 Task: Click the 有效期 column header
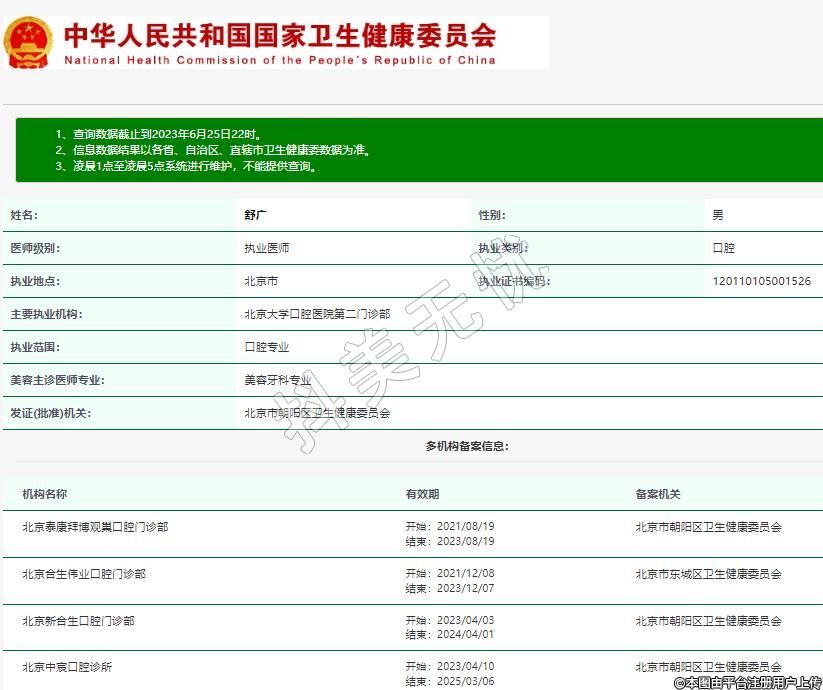point(422,494)
